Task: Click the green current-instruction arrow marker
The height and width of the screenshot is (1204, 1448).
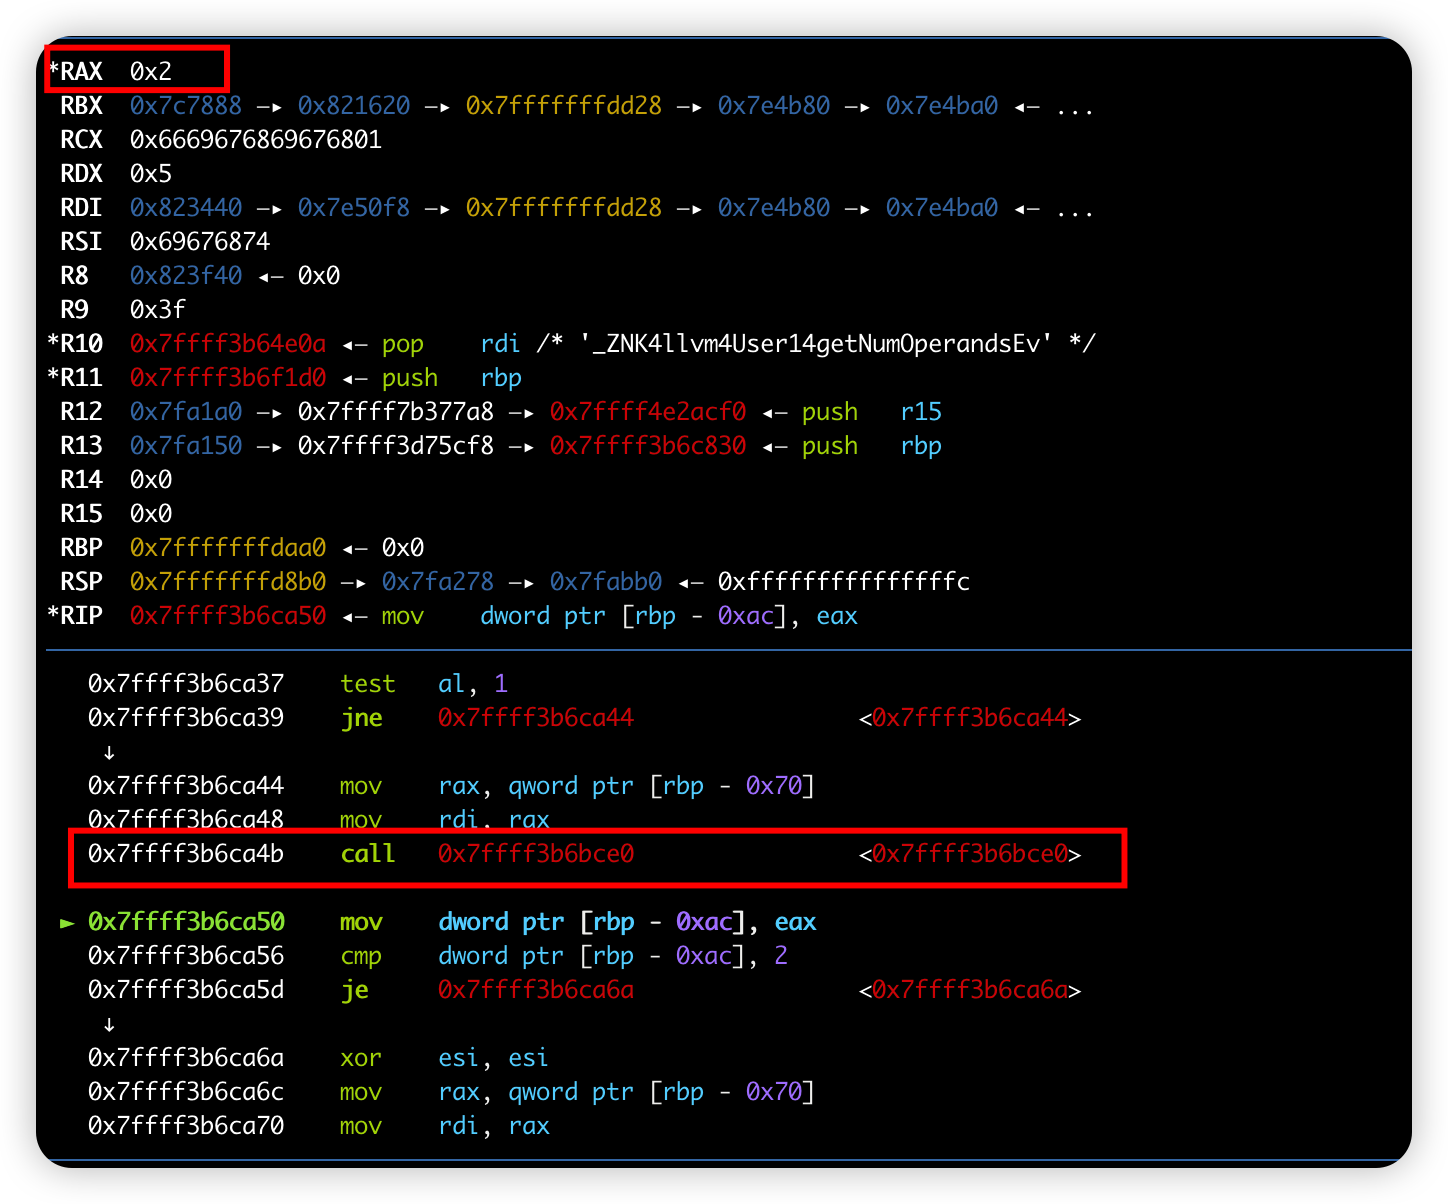Action: pyautogui.click(x=67, y=923)
